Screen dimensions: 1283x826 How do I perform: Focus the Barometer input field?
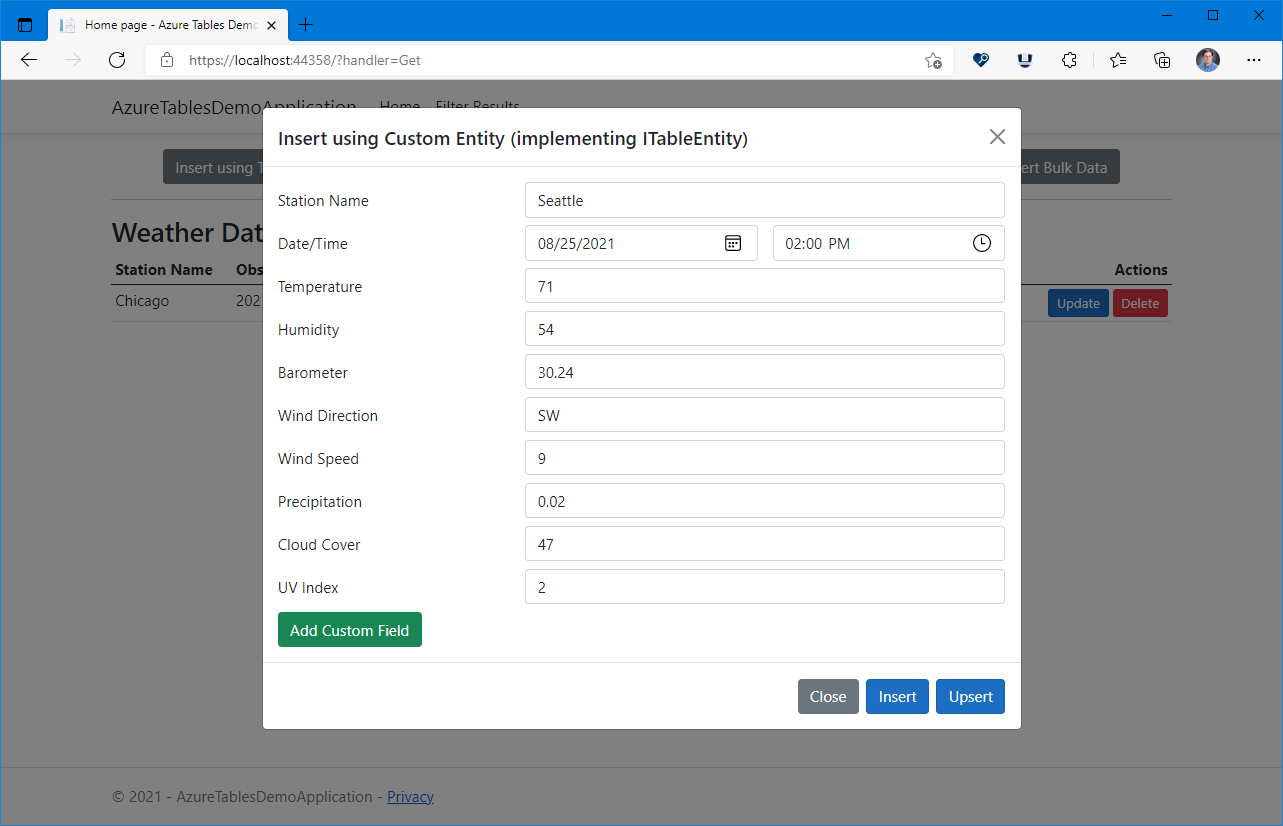click(764, 372)
